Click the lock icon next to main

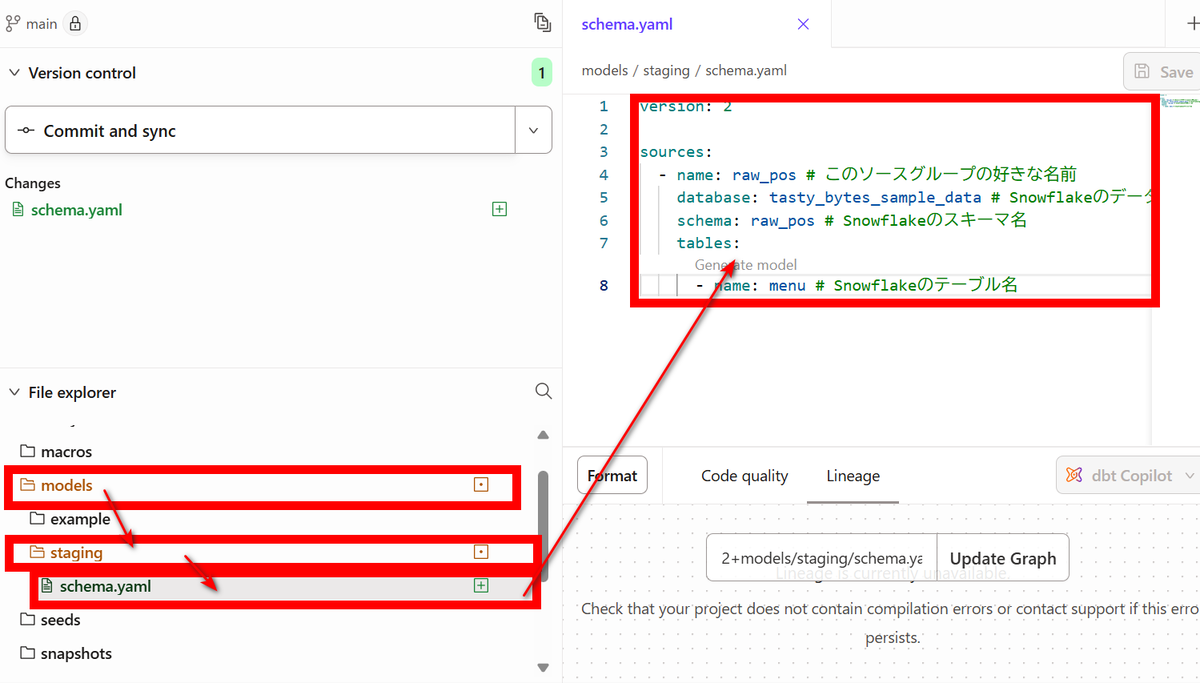(x=77, y=23)
